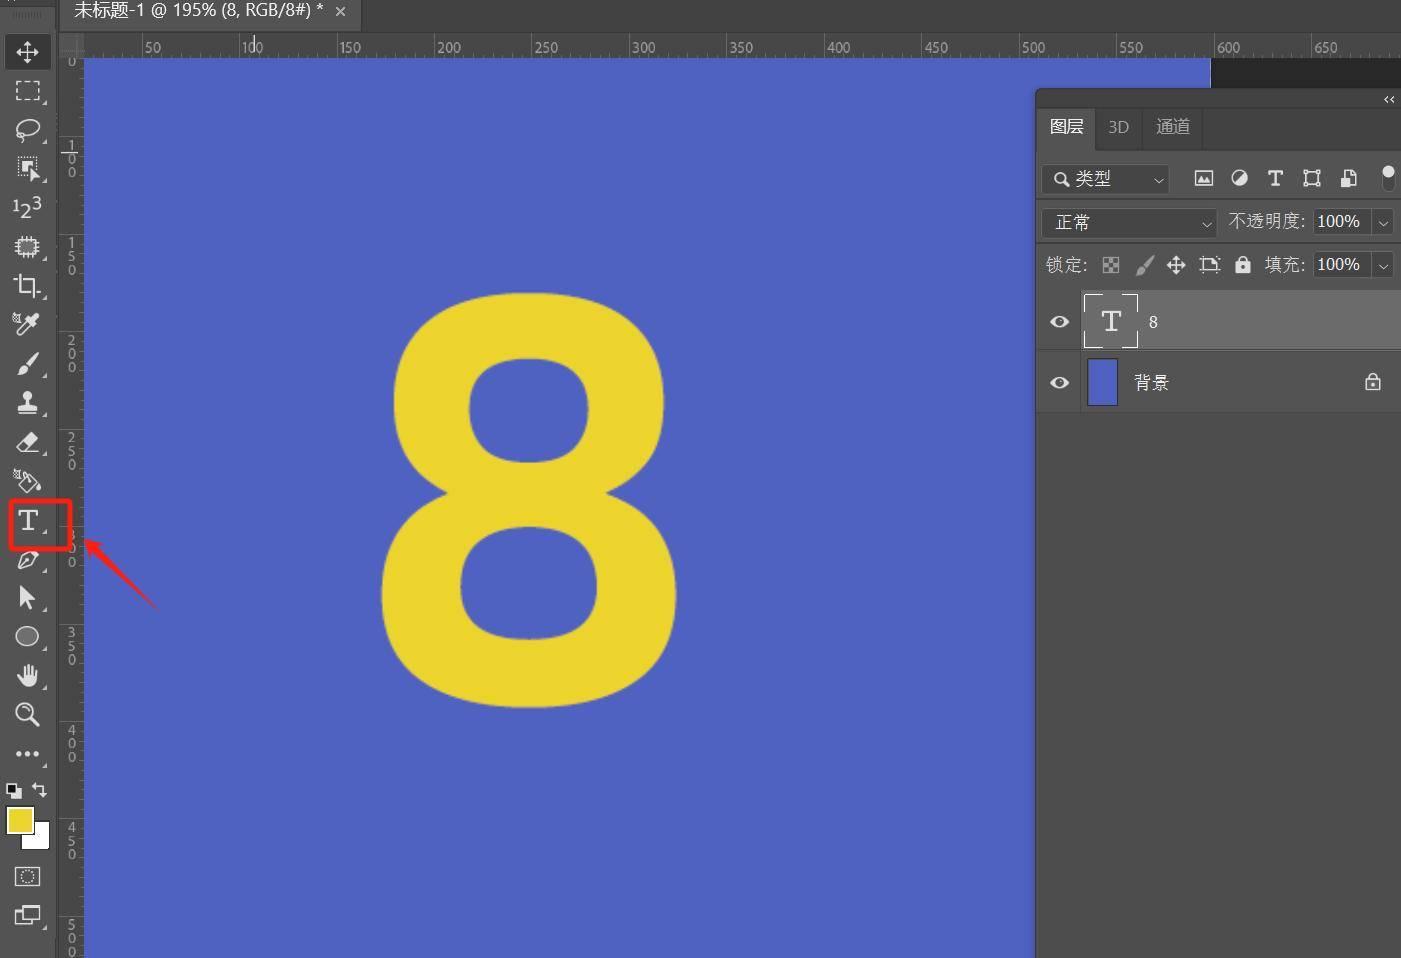
Task: Switch to the 通道 tab
Action: pos(1172,127)
